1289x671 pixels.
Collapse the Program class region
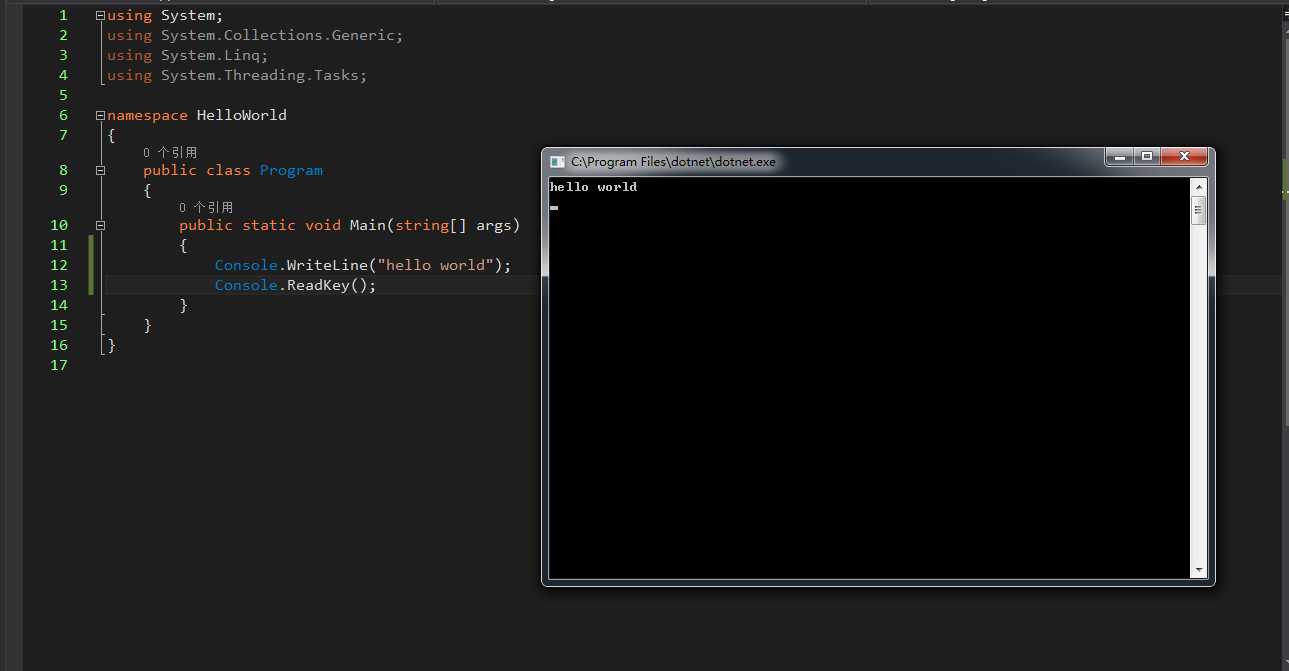click(100, 170)
